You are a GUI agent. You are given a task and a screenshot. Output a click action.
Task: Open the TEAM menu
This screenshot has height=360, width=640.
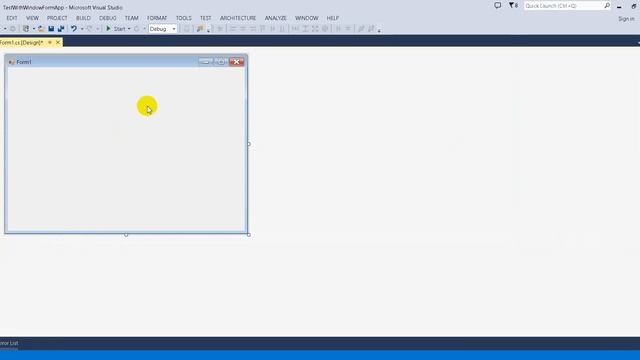[x=131, y=18]
